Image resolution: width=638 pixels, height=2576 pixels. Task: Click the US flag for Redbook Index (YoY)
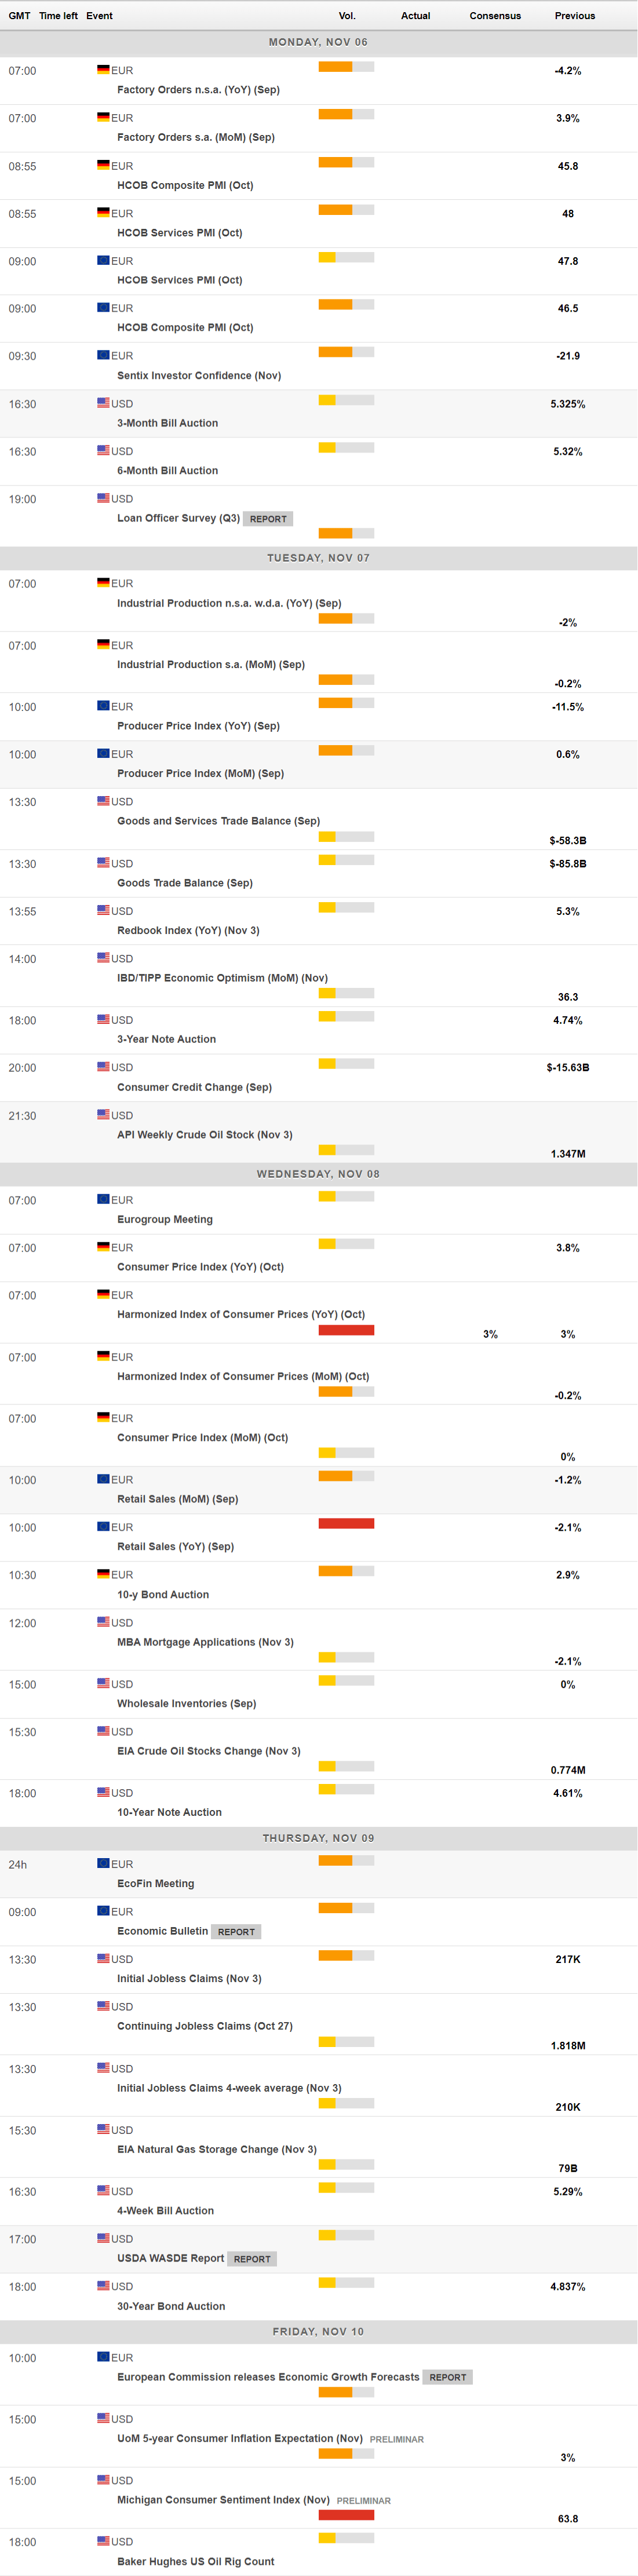(103, 910)
